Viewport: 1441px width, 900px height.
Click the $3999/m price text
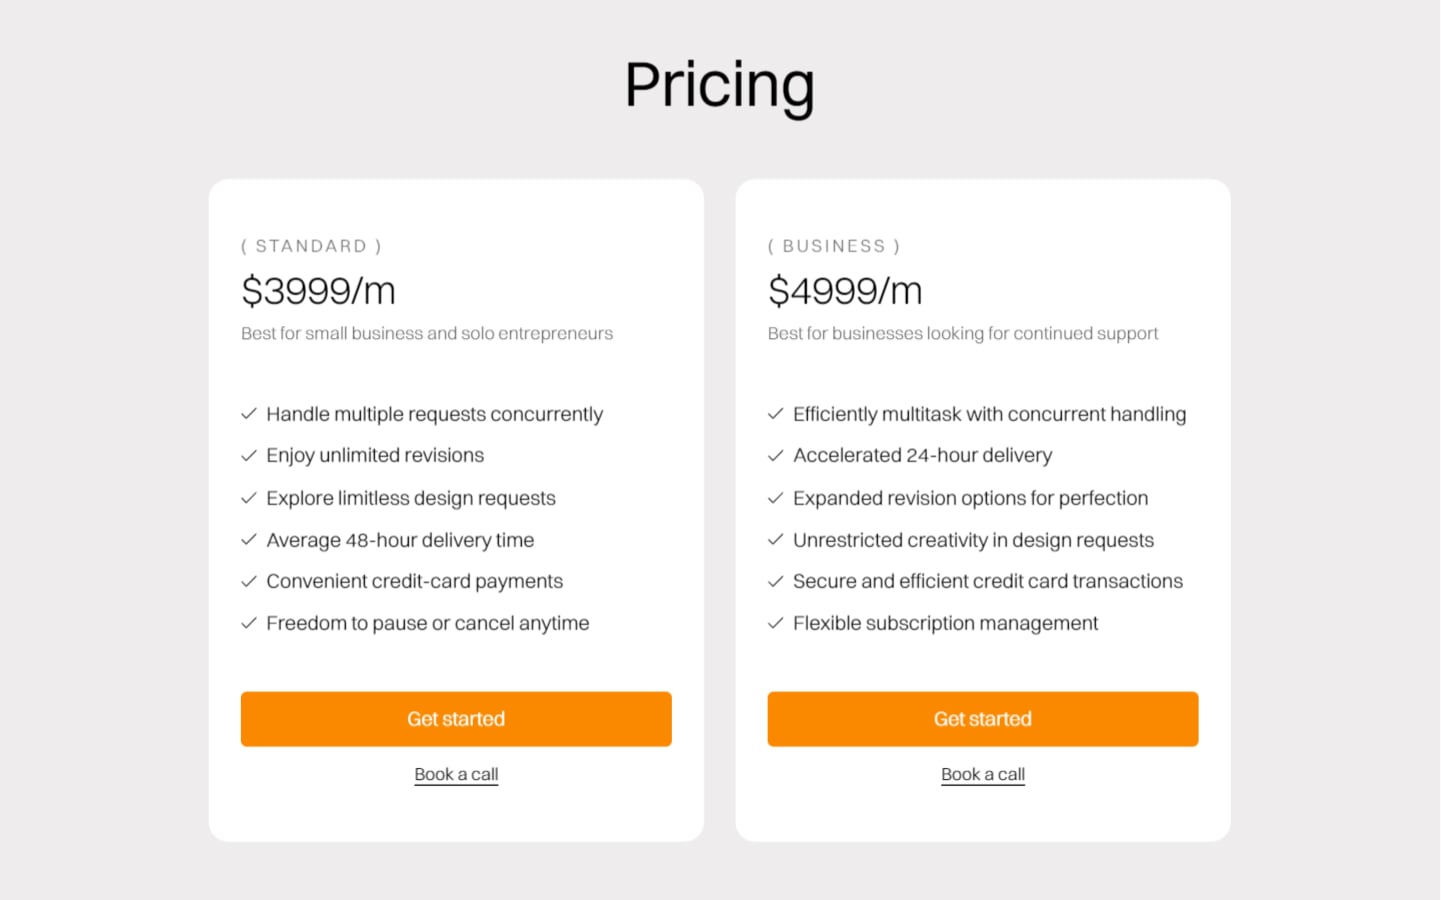pos(318,291)
